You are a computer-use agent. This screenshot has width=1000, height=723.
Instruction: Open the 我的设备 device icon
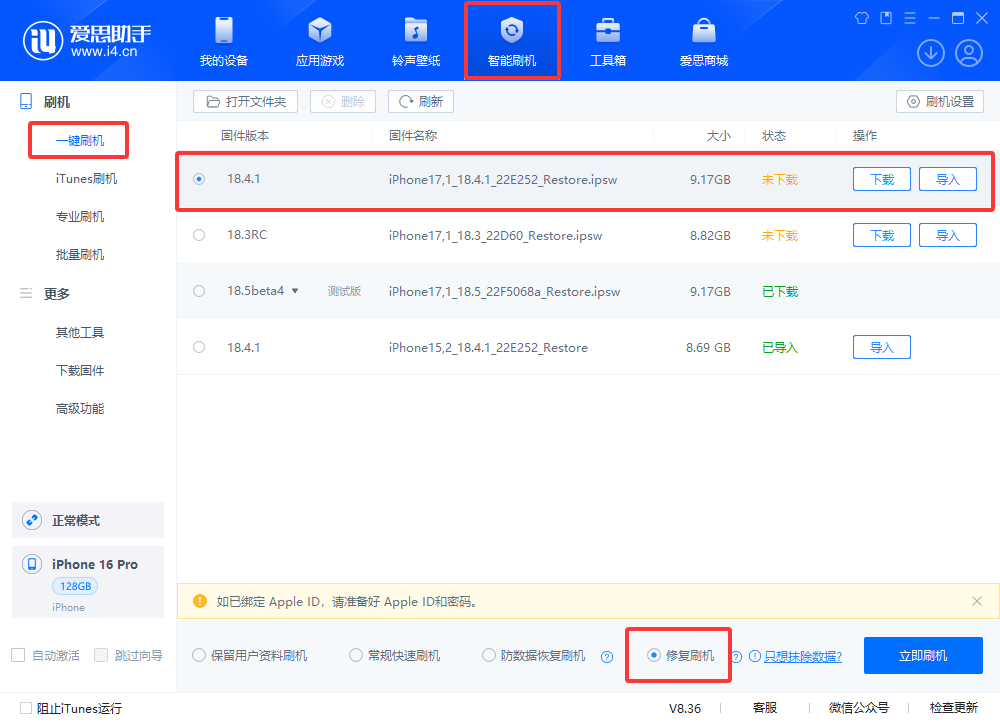pyautogui.click(x=223, y=31)
